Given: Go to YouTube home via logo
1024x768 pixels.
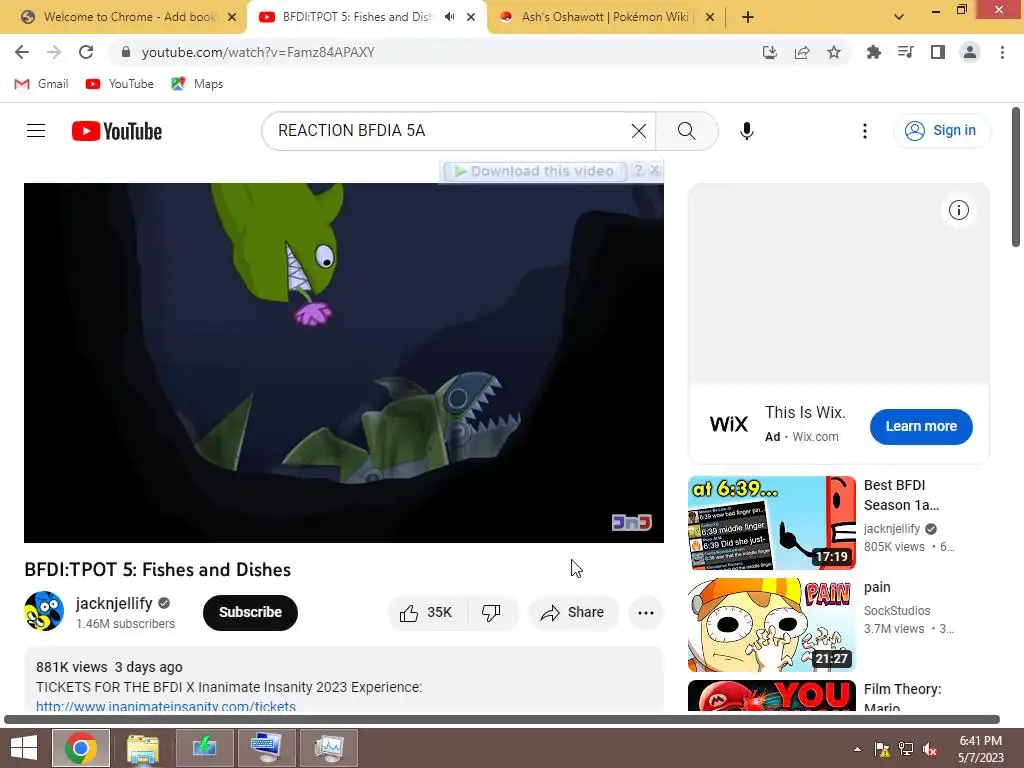Looking at the screenshot, I should tap(117, 131).
